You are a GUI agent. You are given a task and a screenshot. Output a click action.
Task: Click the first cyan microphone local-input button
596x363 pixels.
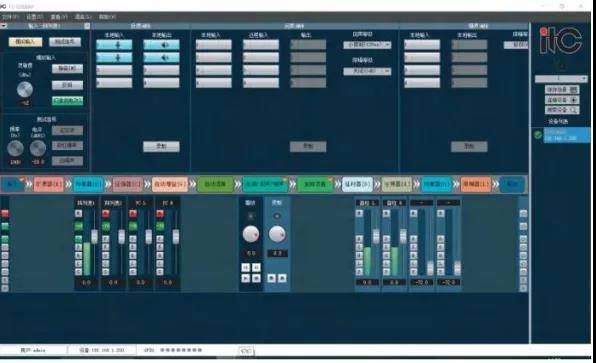114,45
